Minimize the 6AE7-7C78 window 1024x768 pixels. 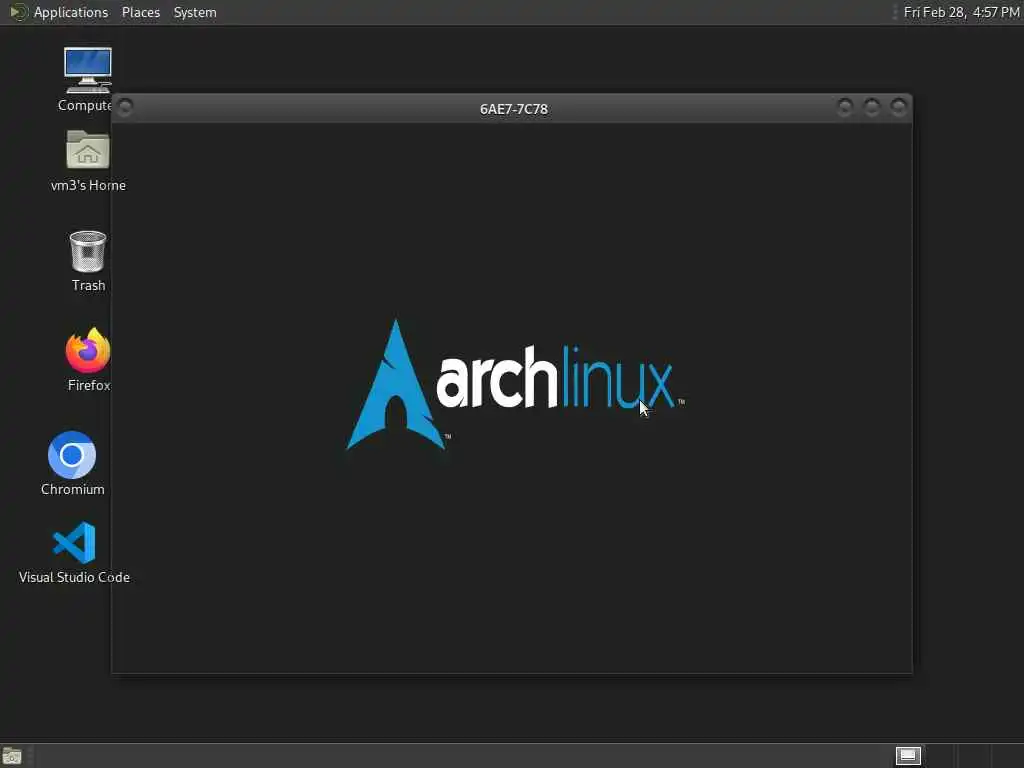tap(845, 106)
